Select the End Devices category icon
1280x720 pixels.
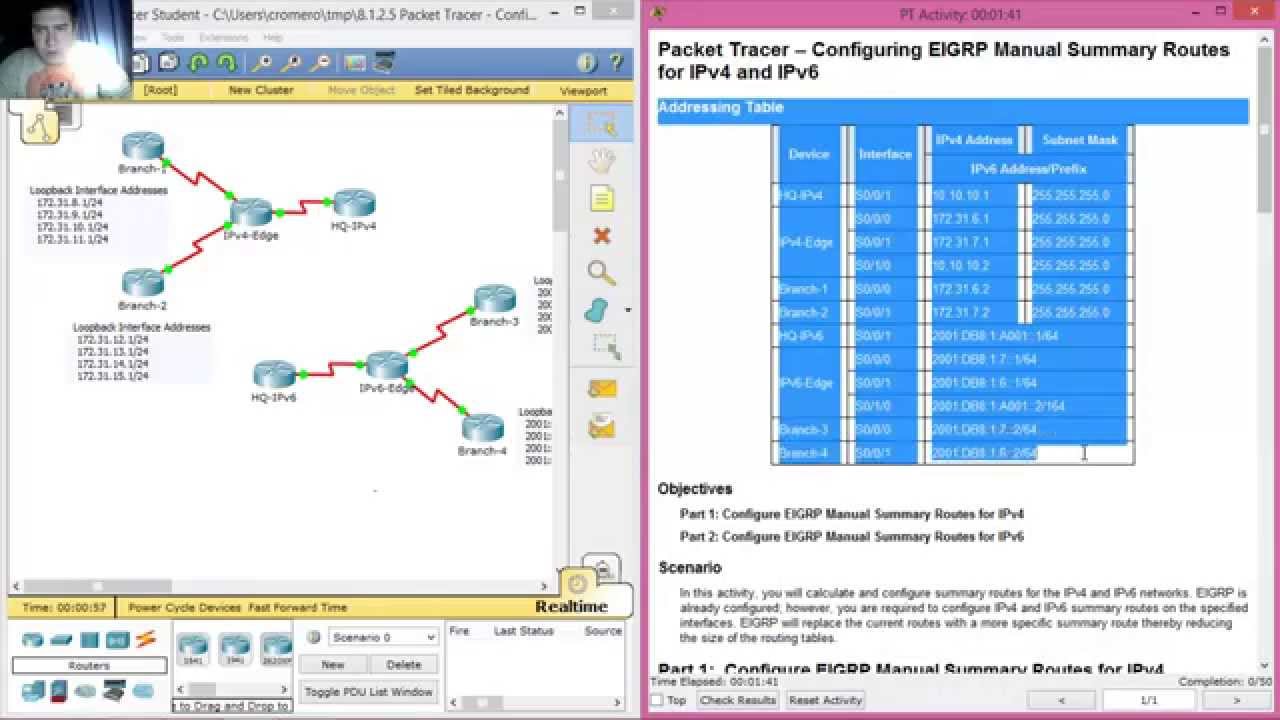coord(33,690)
